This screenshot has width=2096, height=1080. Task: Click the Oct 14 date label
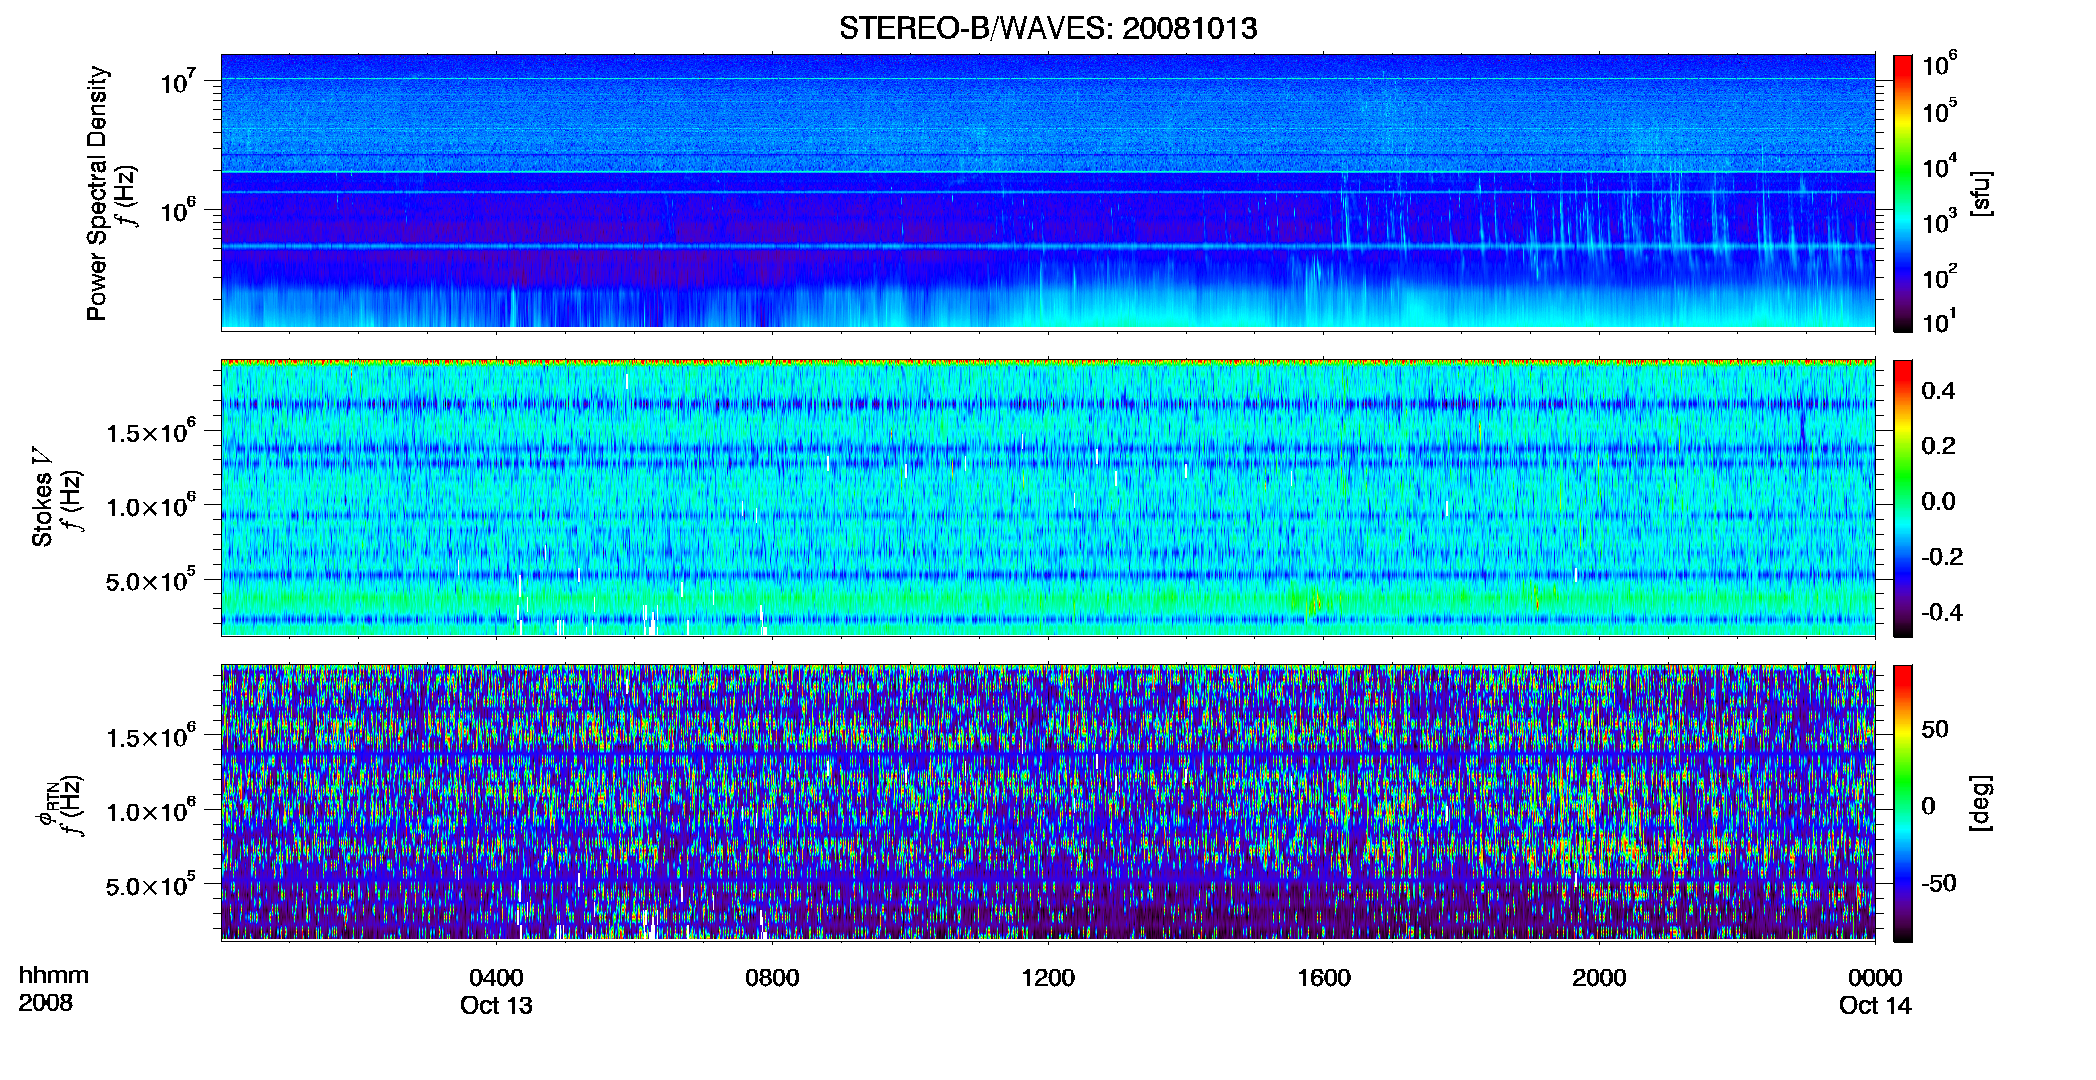[1875, 1005]
